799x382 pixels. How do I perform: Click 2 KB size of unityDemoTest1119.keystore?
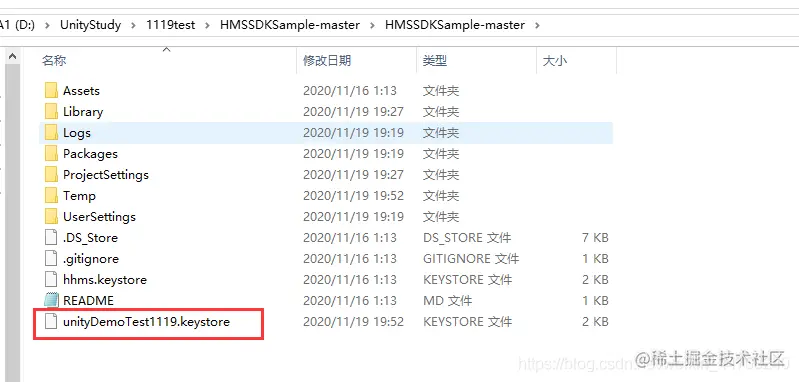595,322
